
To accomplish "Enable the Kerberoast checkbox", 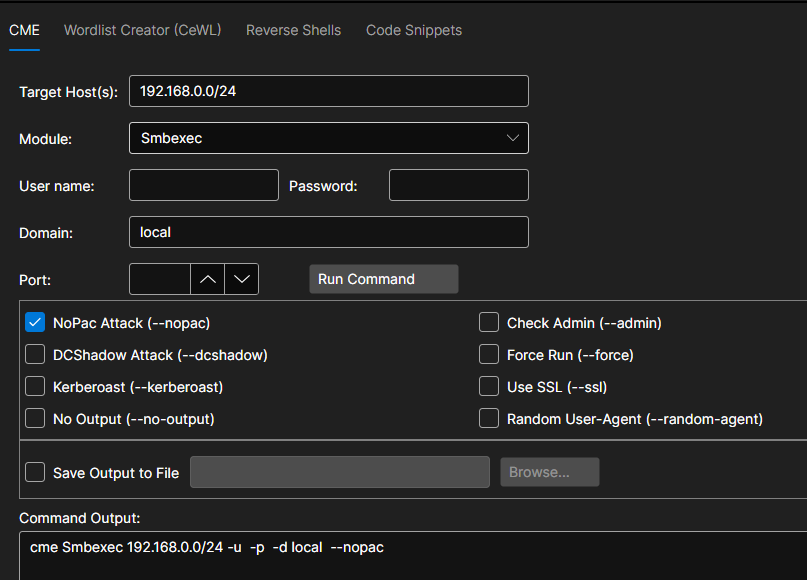I will click(x=35, y=386).
